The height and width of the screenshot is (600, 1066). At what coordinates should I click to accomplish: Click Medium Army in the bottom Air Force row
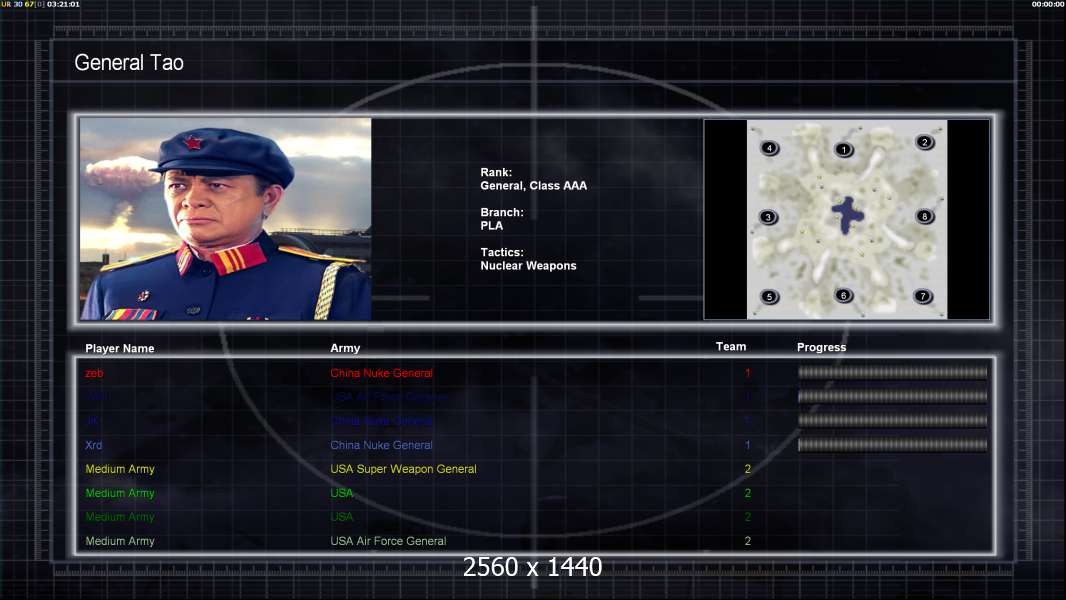pos(120,541)
